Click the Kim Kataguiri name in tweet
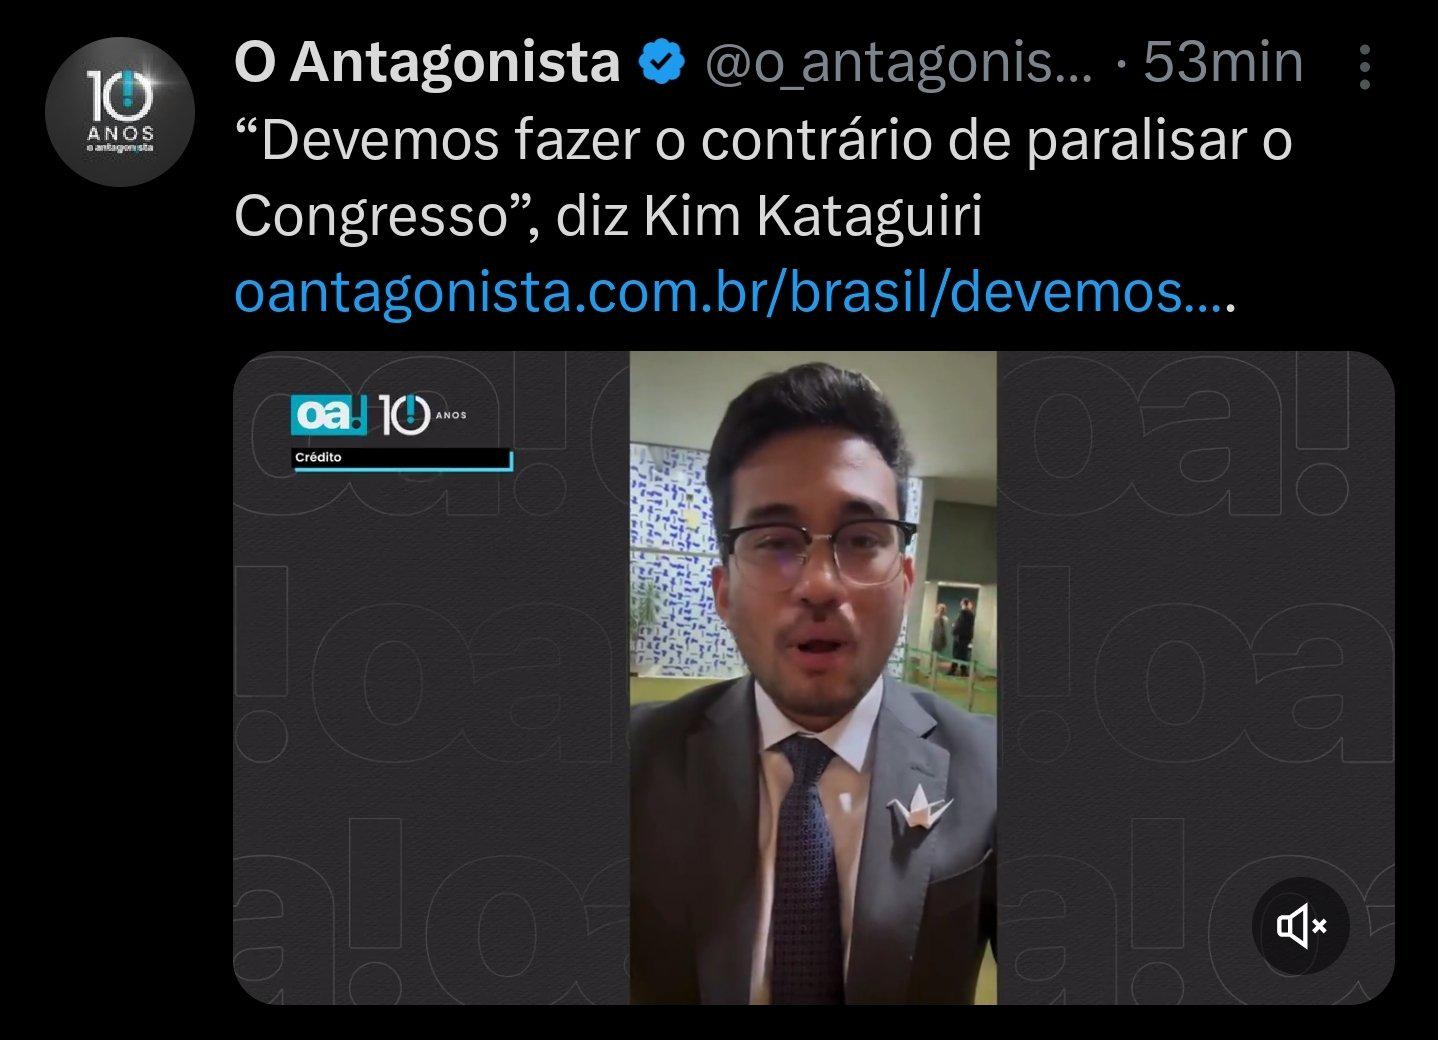The width and height of the screenshot is (1438, 1040). point(813,218)
